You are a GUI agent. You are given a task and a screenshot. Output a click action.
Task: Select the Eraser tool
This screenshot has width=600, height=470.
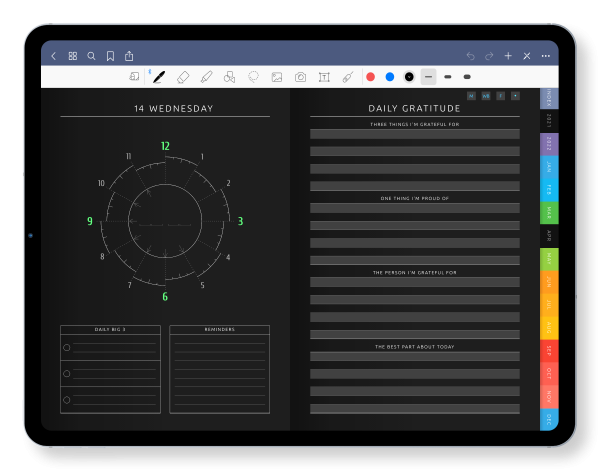(183, 77)
